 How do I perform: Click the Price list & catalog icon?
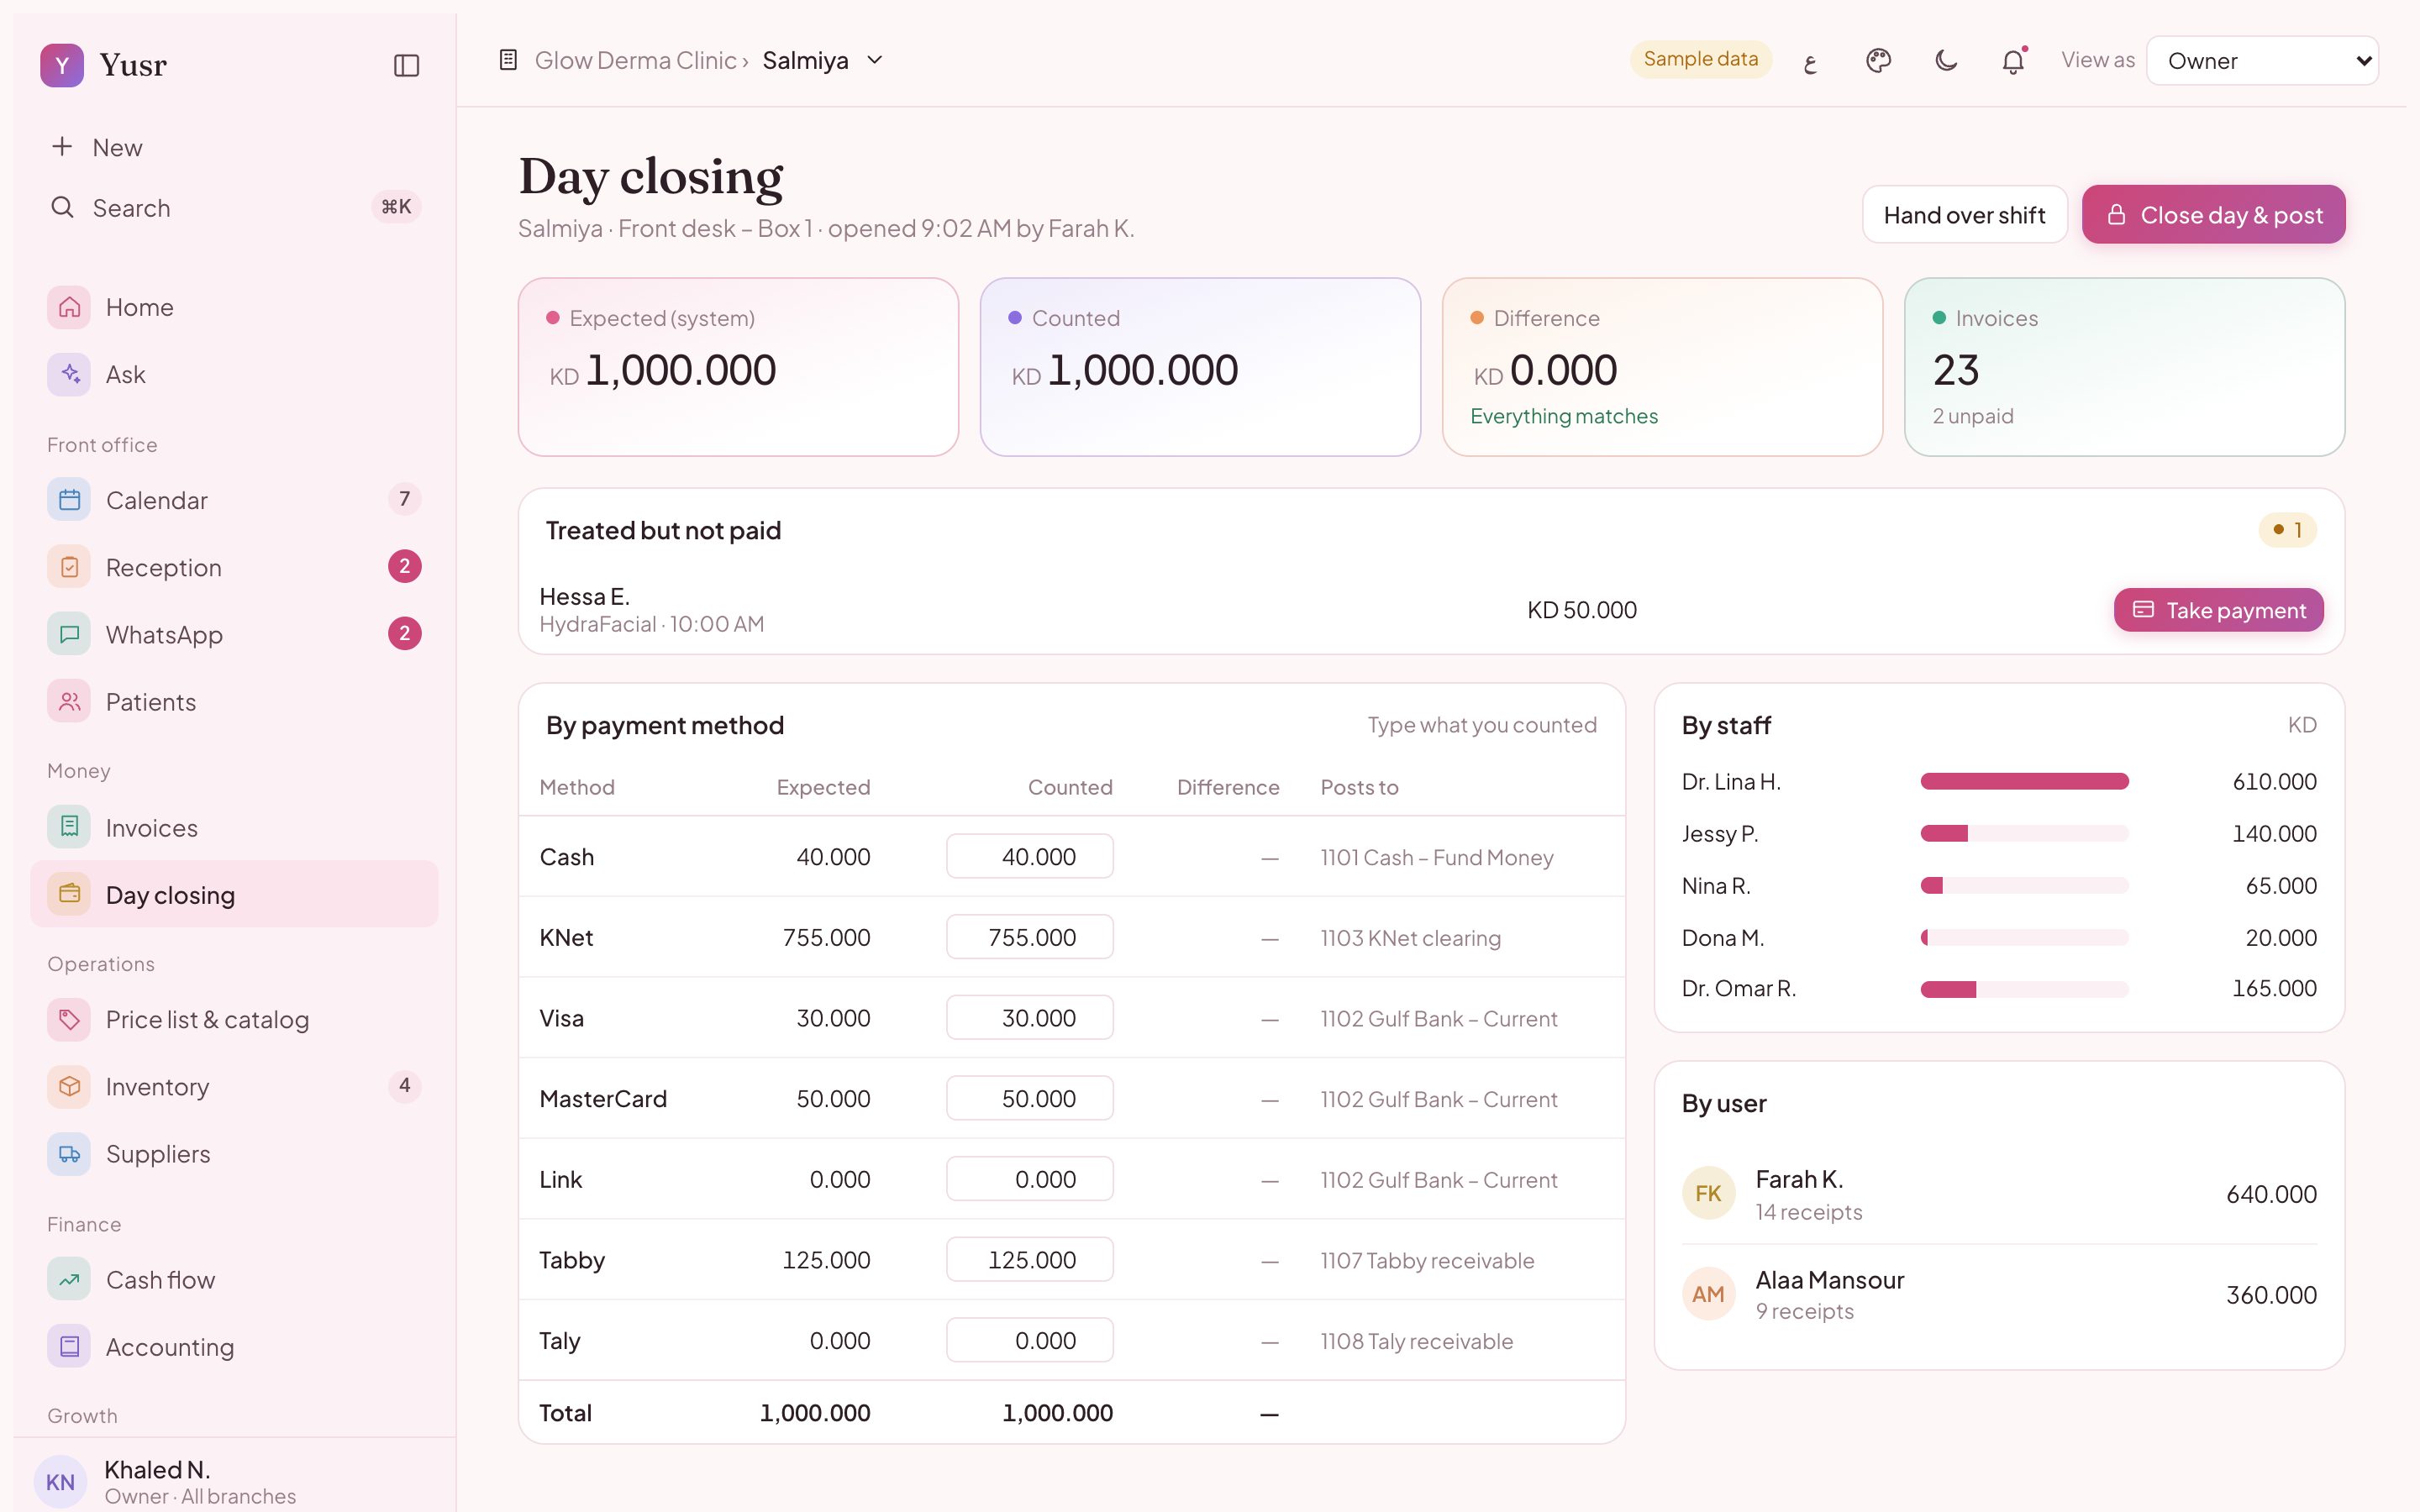tap(69, 1019)
